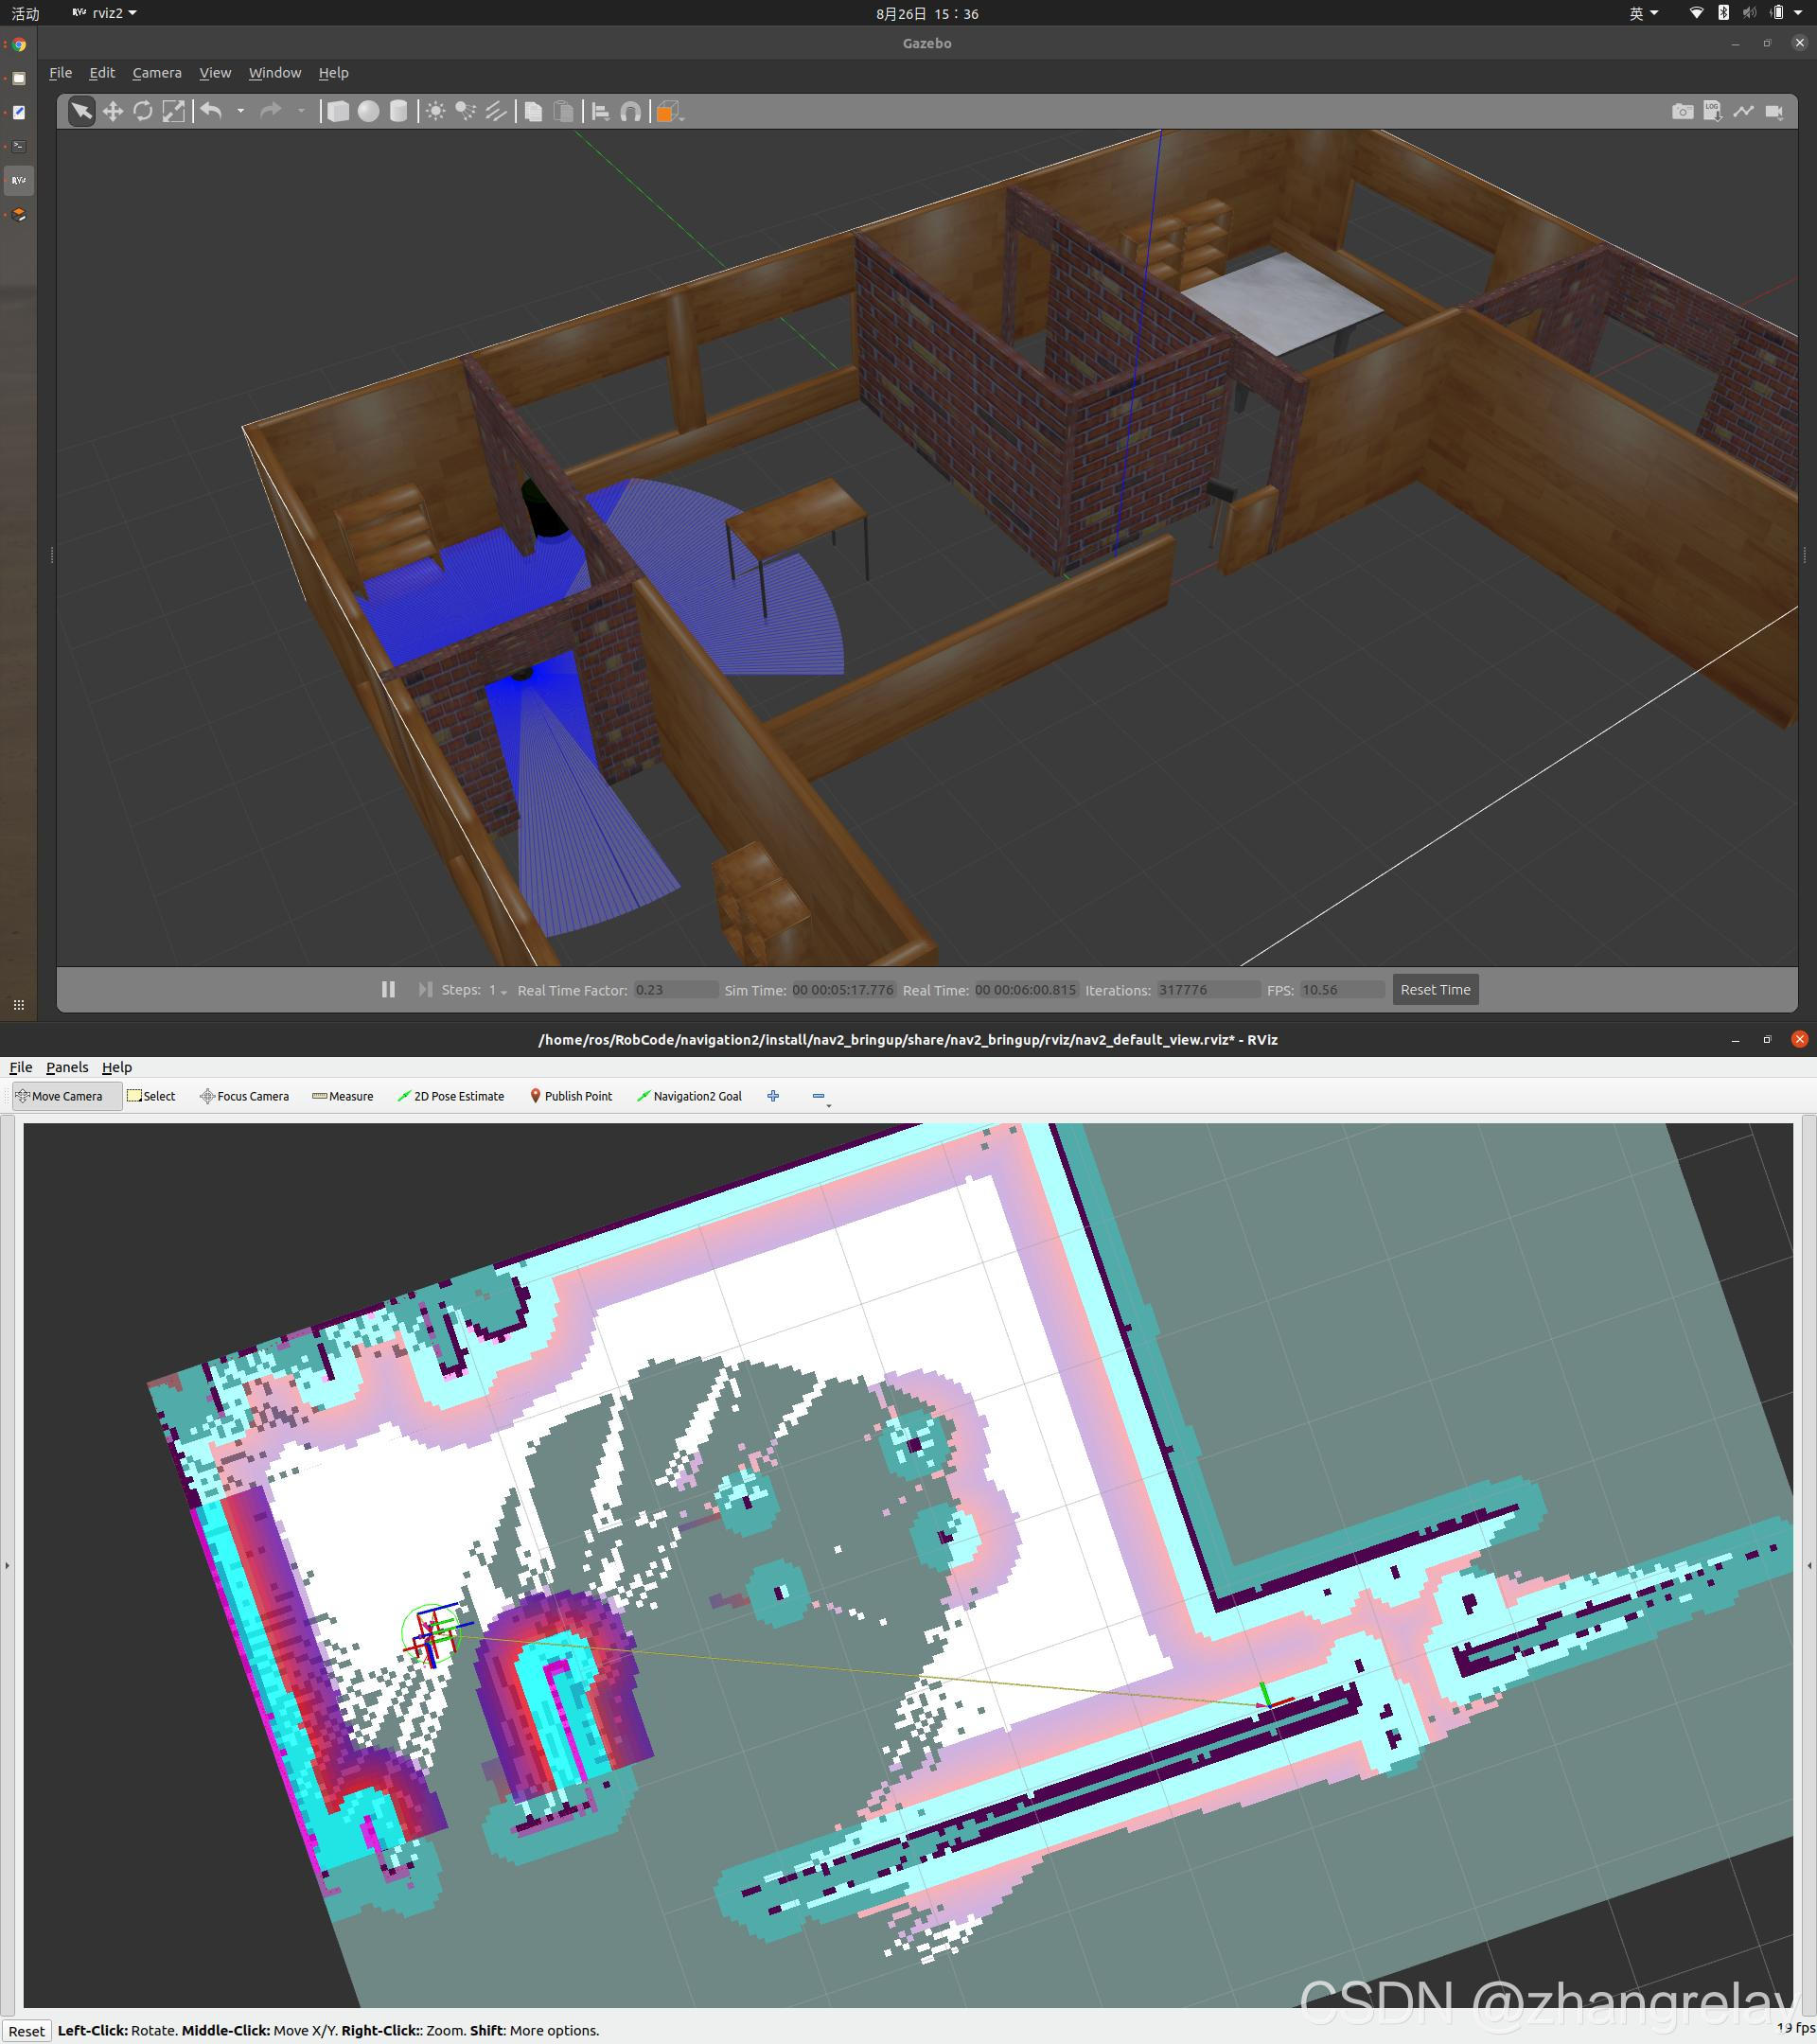Open the RViz Panels menu

(x=67, y=1067)
